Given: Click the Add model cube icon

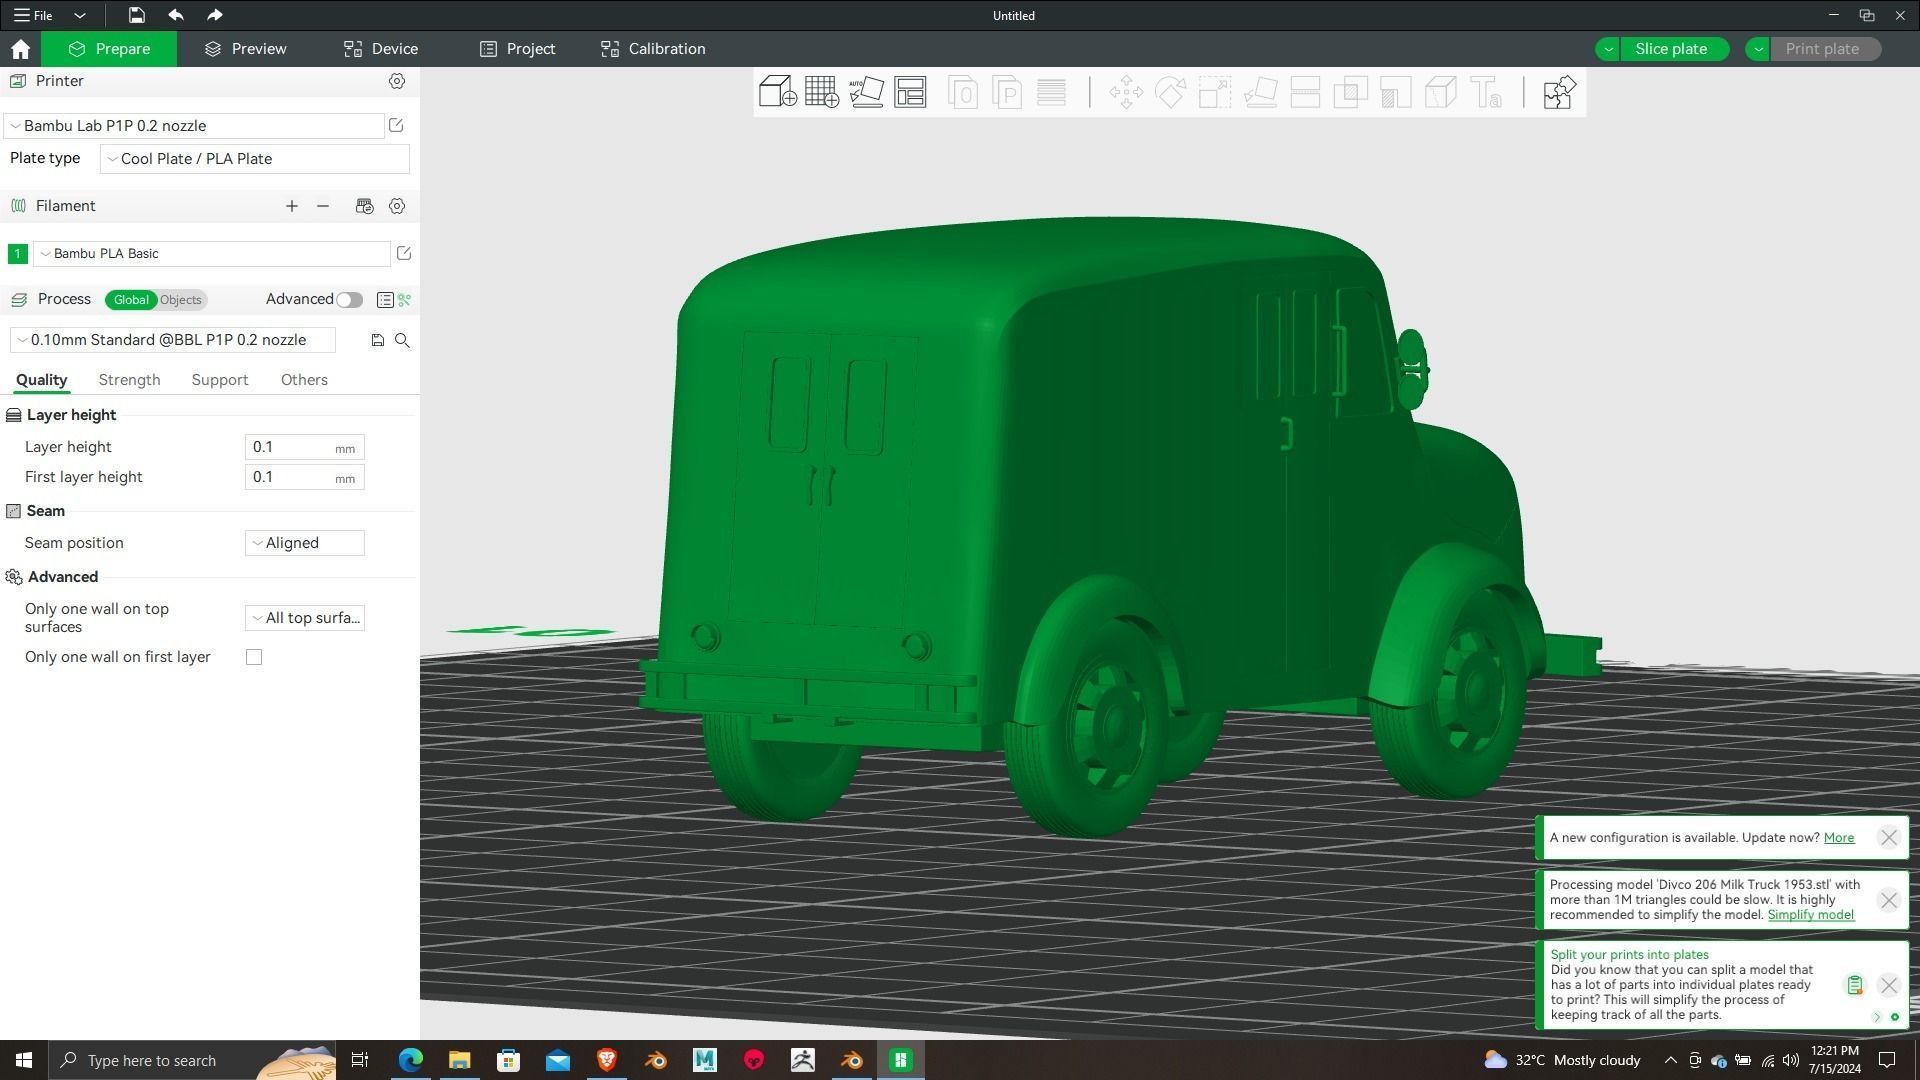Looking at the screenshot, I should 778,92.
